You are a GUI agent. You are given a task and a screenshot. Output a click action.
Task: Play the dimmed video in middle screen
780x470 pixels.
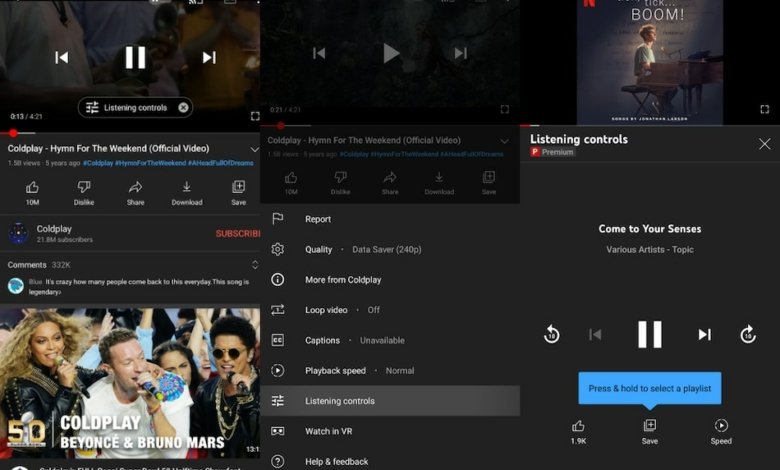click(x=391, y=53)
